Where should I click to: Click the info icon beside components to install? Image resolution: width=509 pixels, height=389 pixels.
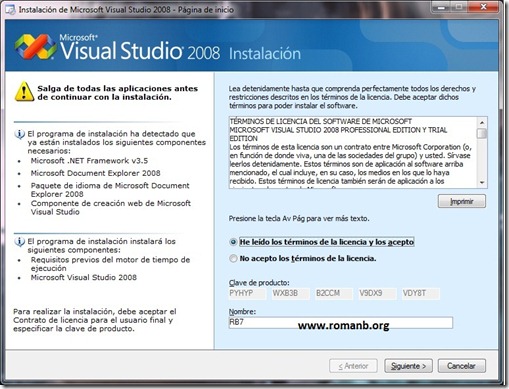pos(19,242)
